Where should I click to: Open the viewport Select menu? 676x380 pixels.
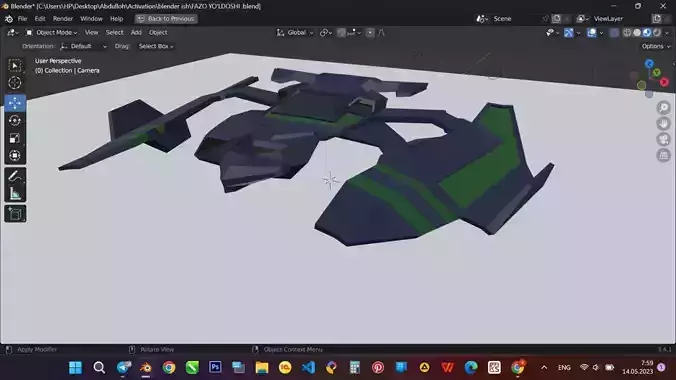click(114, 32)
